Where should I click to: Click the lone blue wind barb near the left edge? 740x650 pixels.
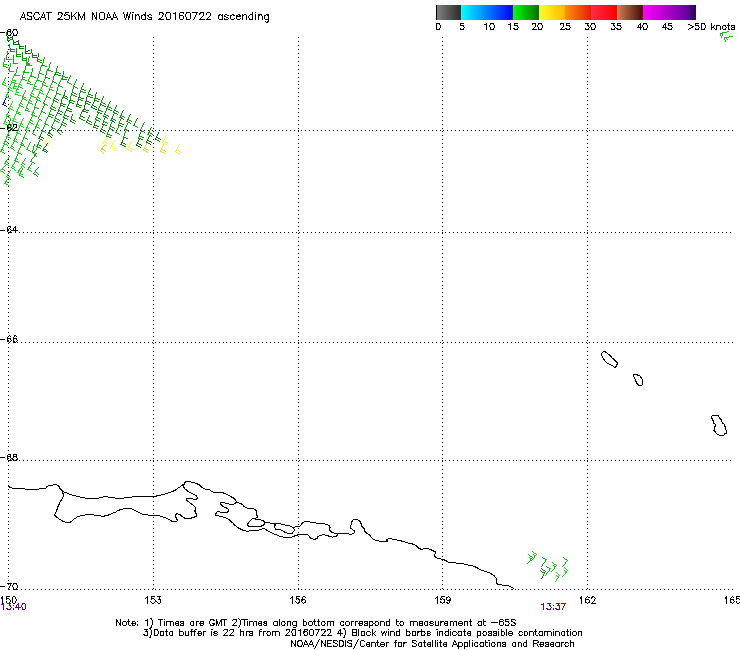tap(6, 101)
